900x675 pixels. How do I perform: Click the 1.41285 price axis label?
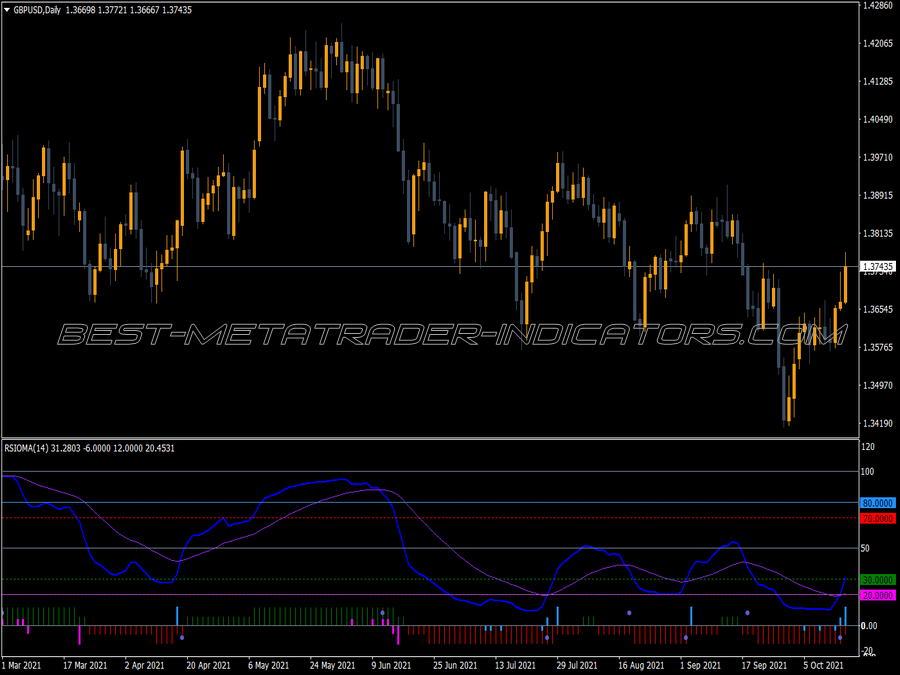coord(878,82)
